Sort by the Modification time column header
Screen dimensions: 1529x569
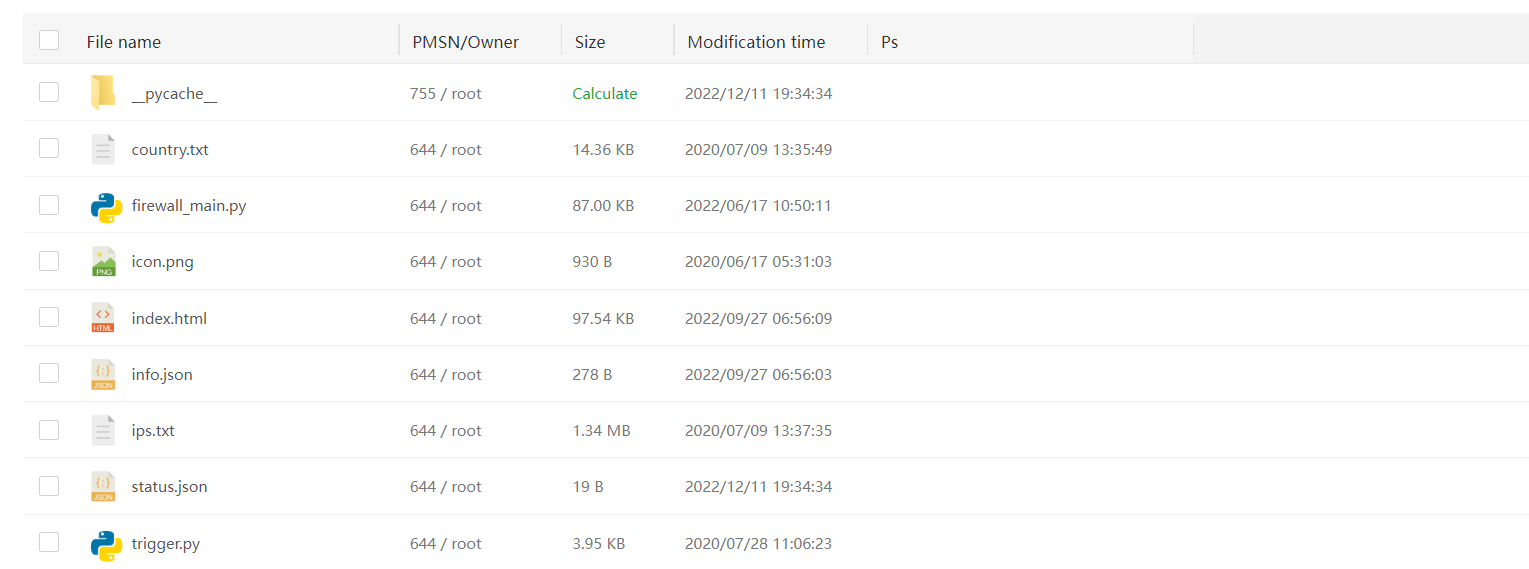pos(756,42)
